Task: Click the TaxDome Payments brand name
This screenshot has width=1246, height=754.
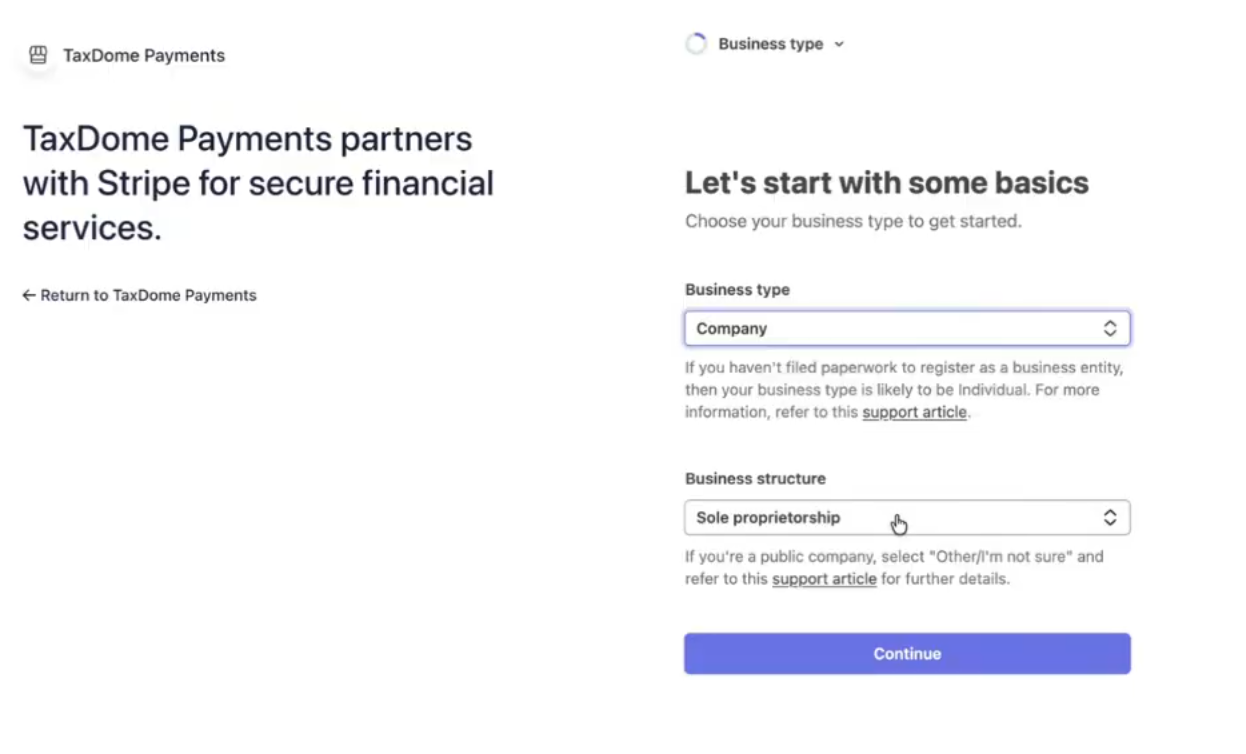Action: pyautogui.click(x=144, y=56)
